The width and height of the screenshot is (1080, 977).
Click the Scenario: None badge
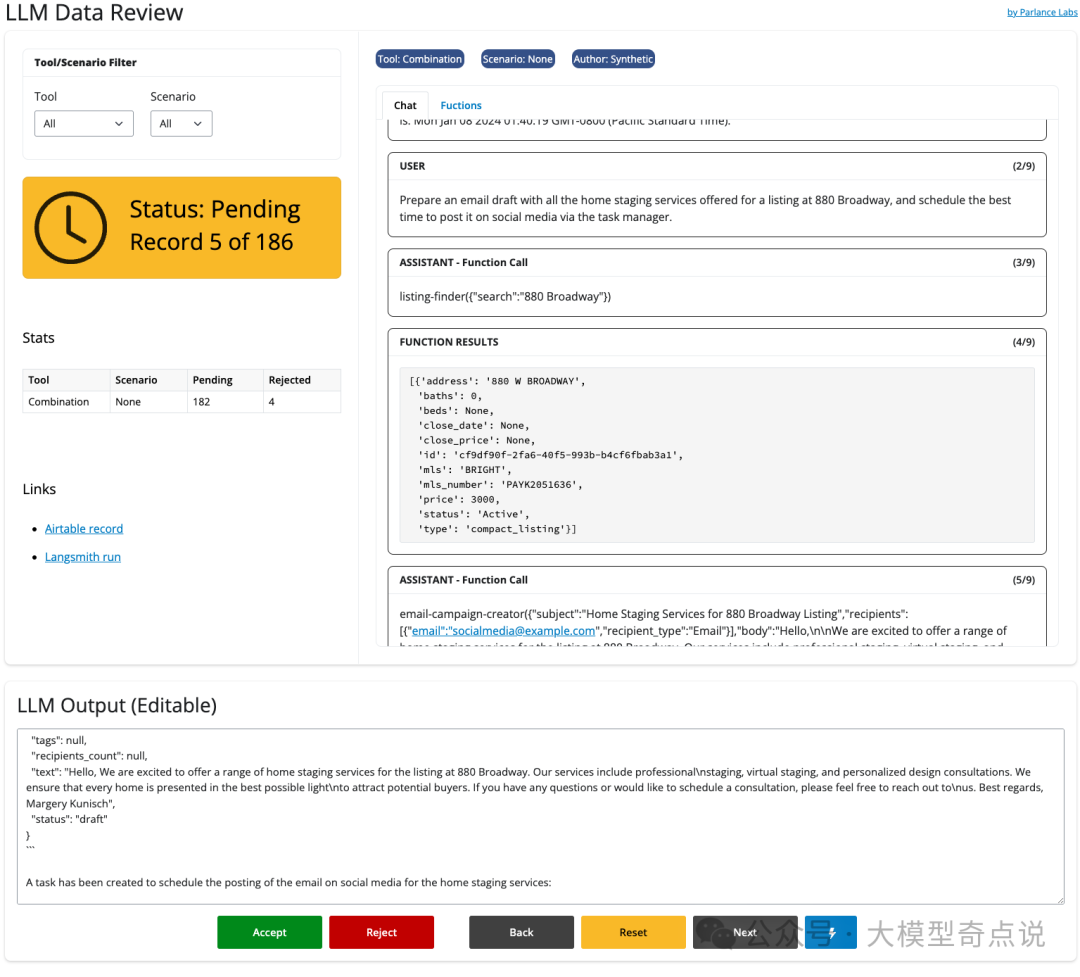518,59
